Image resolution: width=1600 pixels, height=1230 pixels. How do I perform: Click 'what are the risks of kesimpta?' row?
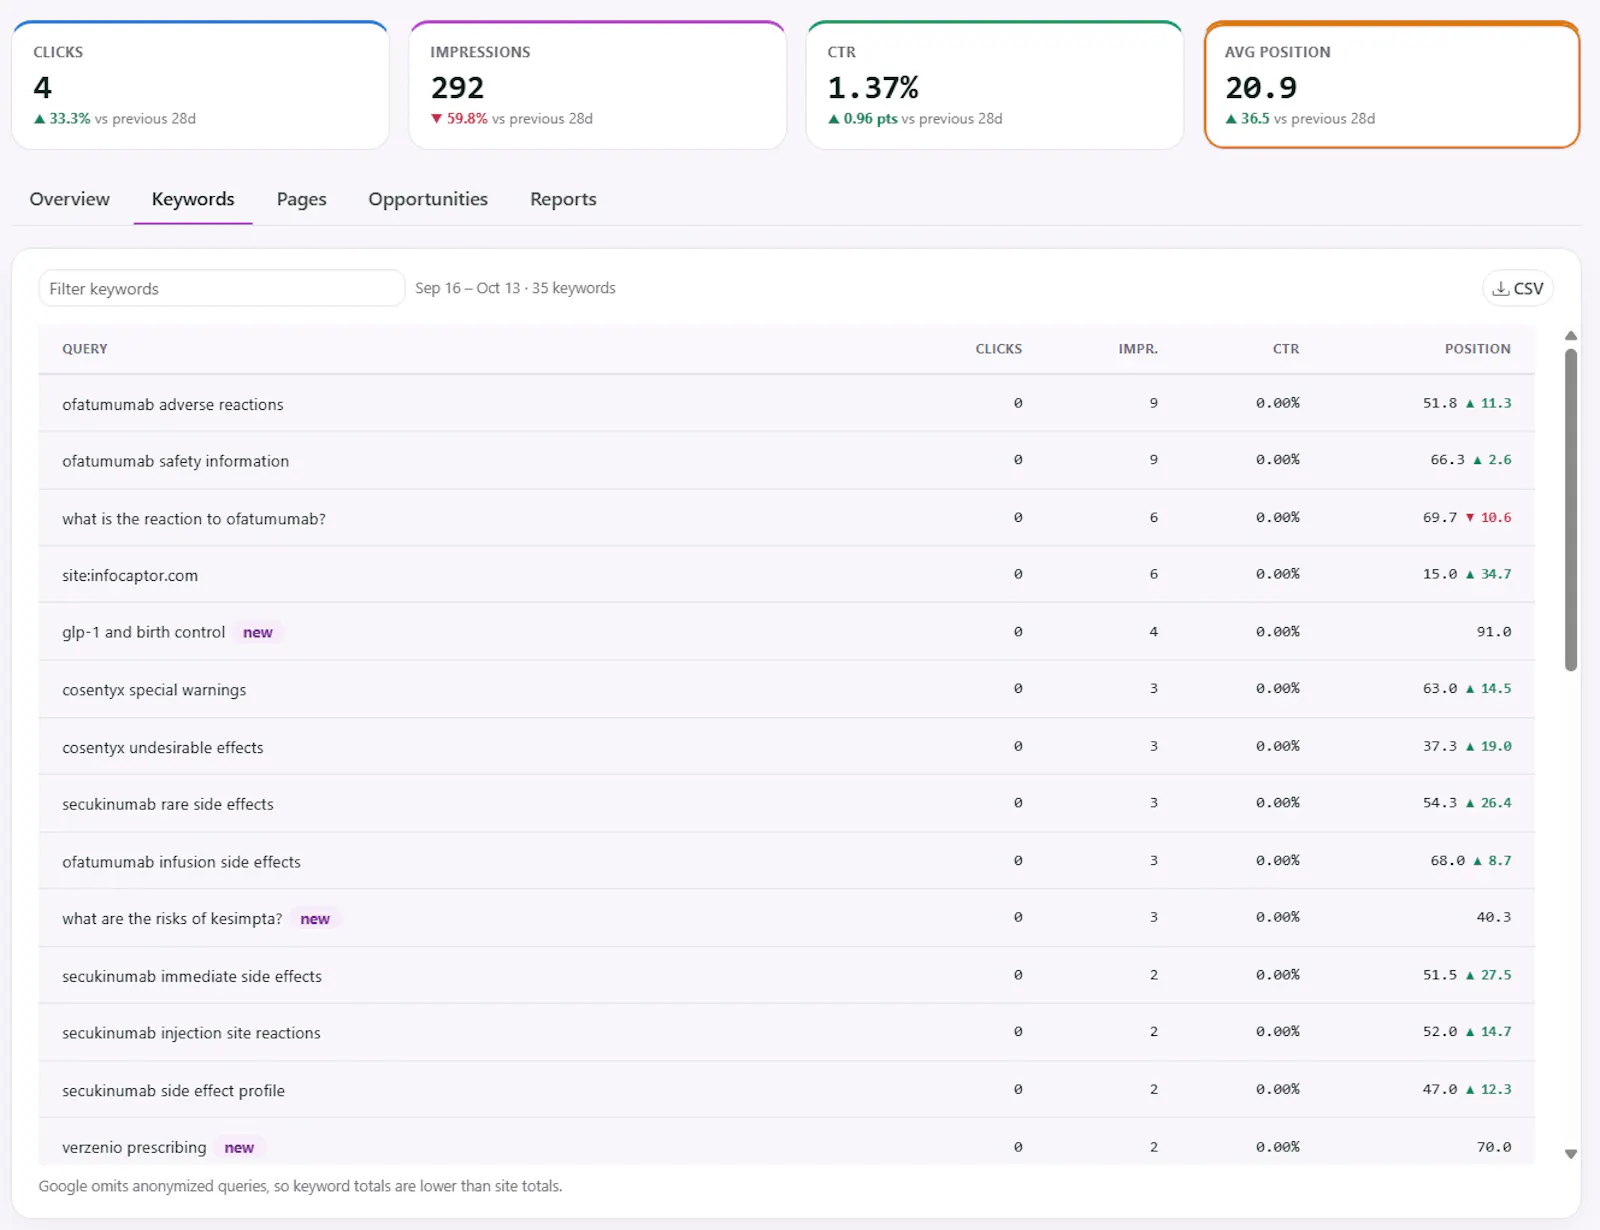pyautogui.click(x=786, y=919)
